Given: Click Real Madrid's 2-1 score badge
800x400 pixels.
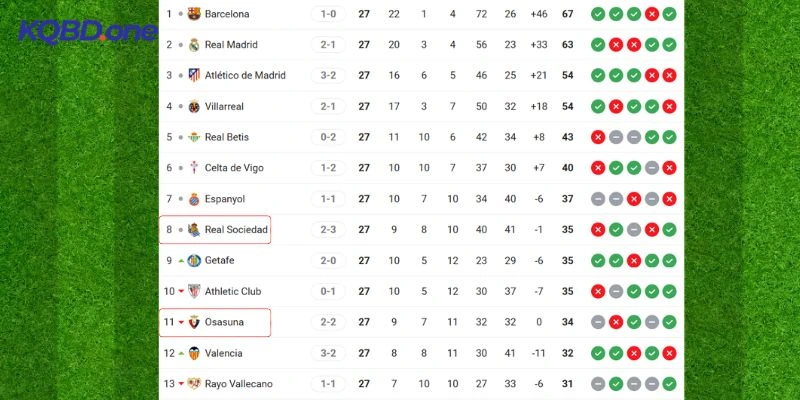Looking at the screenshot, I should [328, 45].
